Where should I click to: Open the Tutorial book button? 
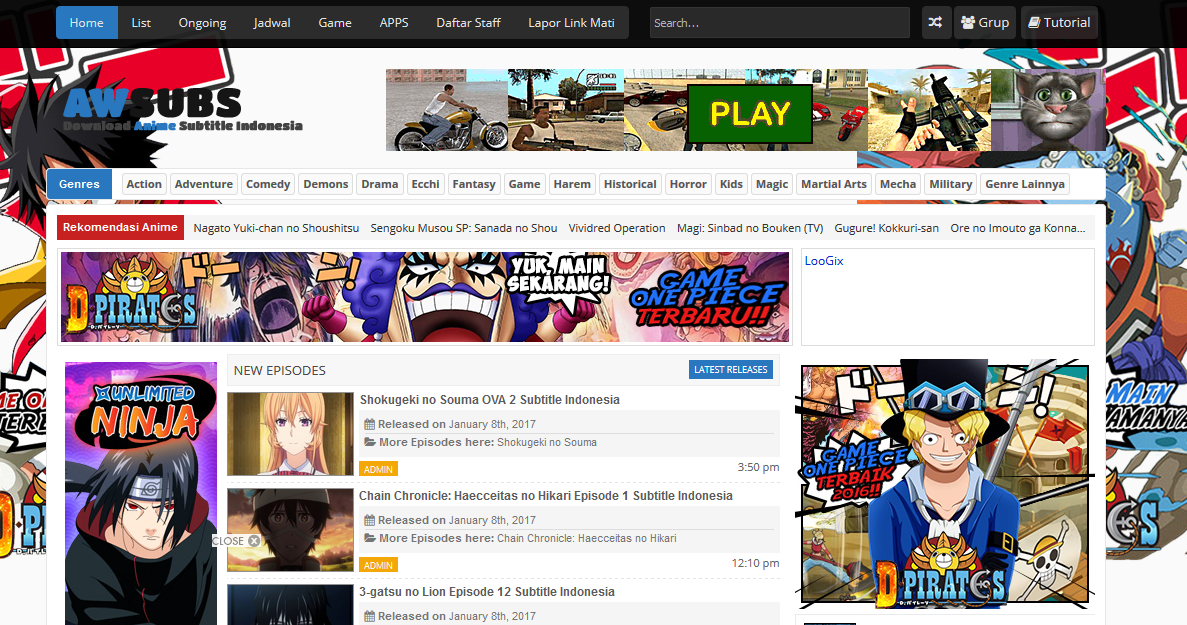[1059, 23]
